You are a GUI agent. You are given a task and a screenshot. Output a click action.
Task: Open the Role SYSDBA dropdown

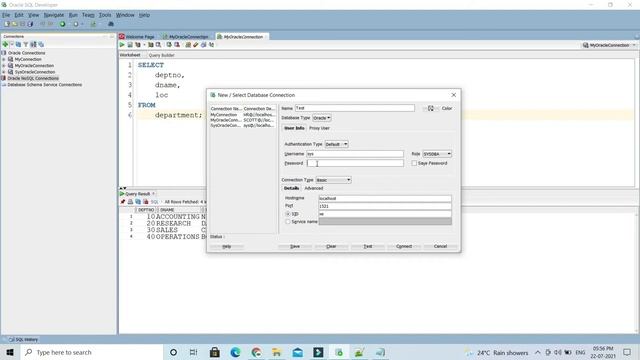(437, 154)
